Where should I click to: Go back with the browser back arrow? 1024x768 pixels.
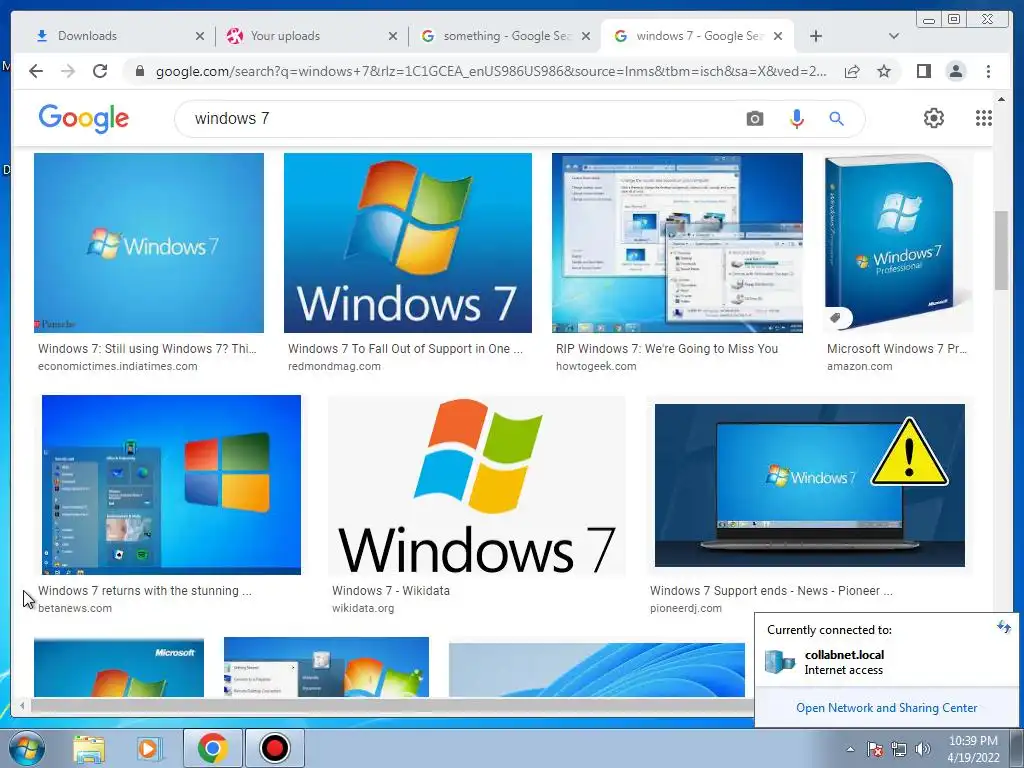36,71
